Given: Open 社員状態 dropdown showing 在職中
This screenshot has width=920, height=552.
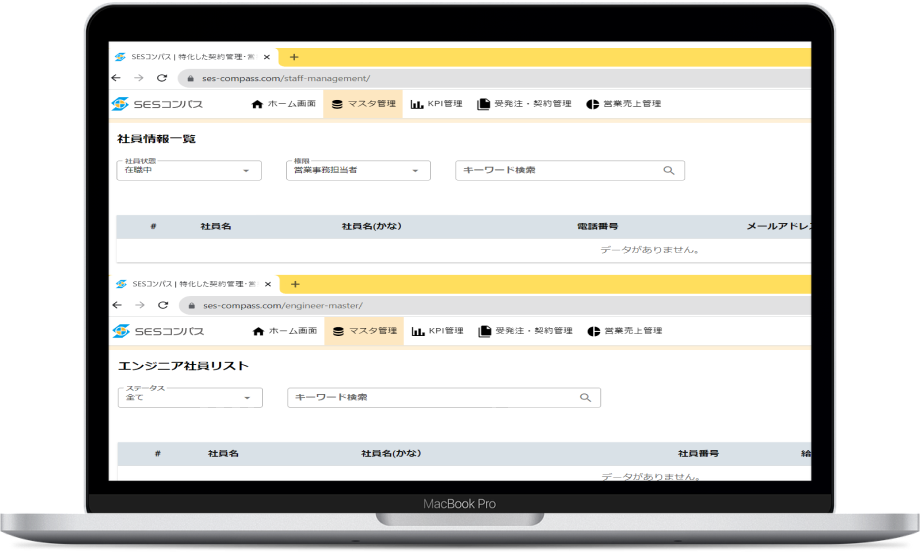Looking at the screenshot, I should click(189, 170).
